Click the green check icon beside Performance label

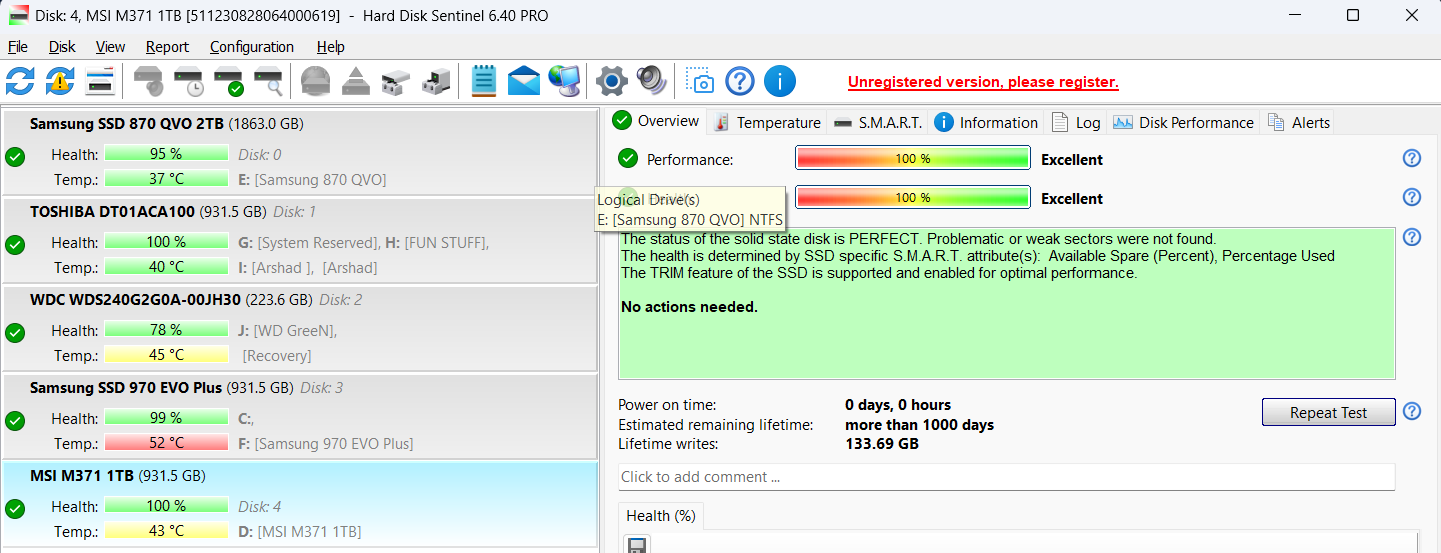pos(627,158)
